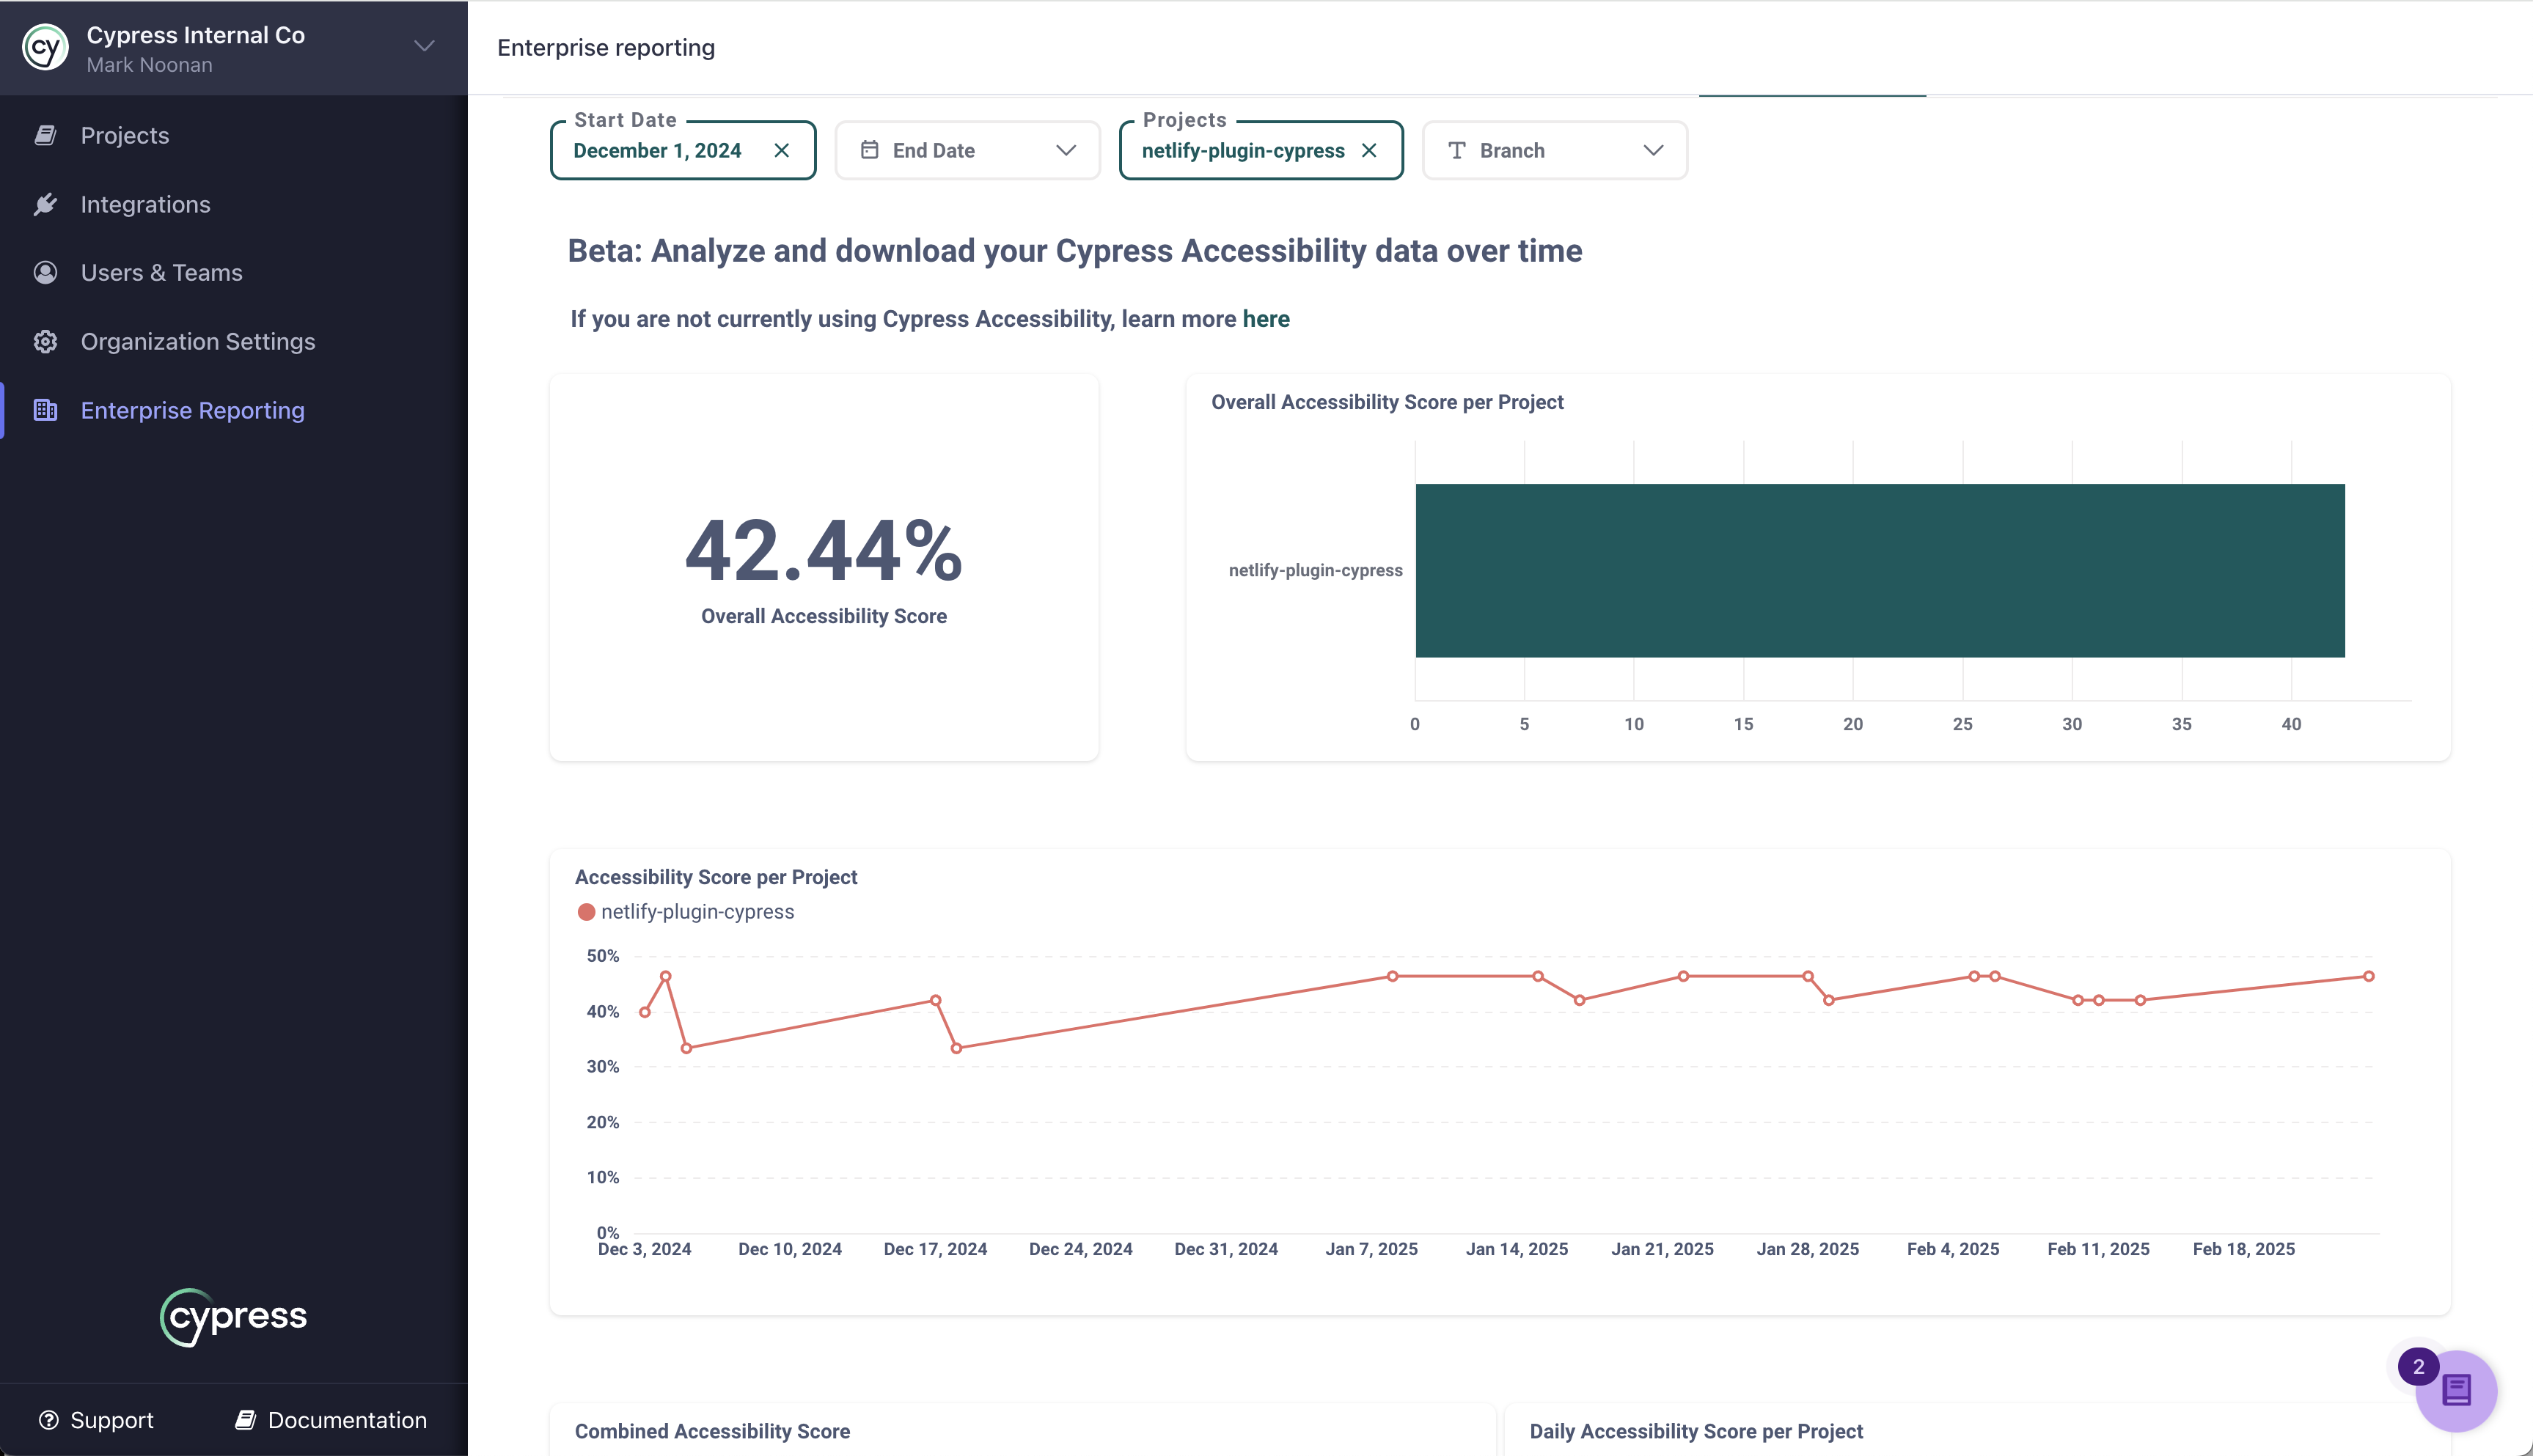
Task: Select Enterprise Reporting in the navigation
Action: tap(192, 410)
